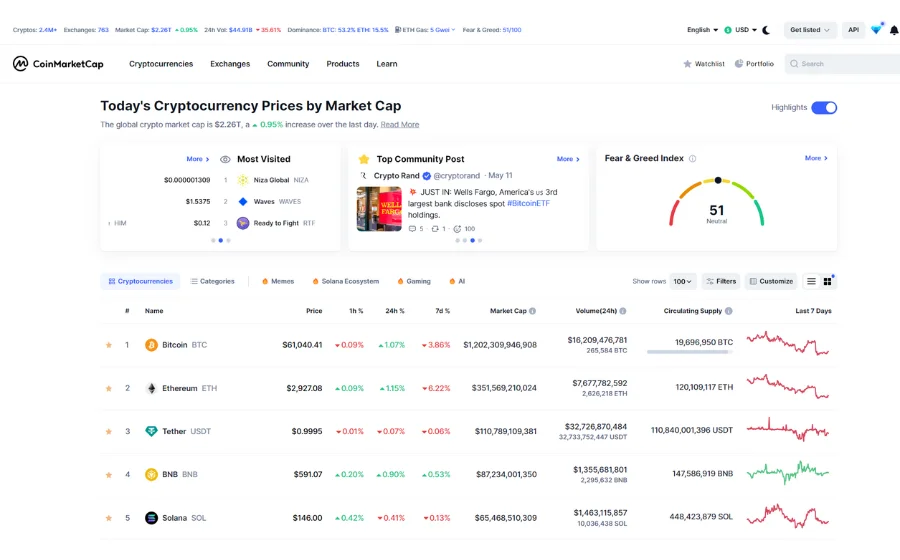Toggle the Ethereum watchlist star
Image resolution: width=900 pixels, height=560 pixels.
(x=108, y=388)
